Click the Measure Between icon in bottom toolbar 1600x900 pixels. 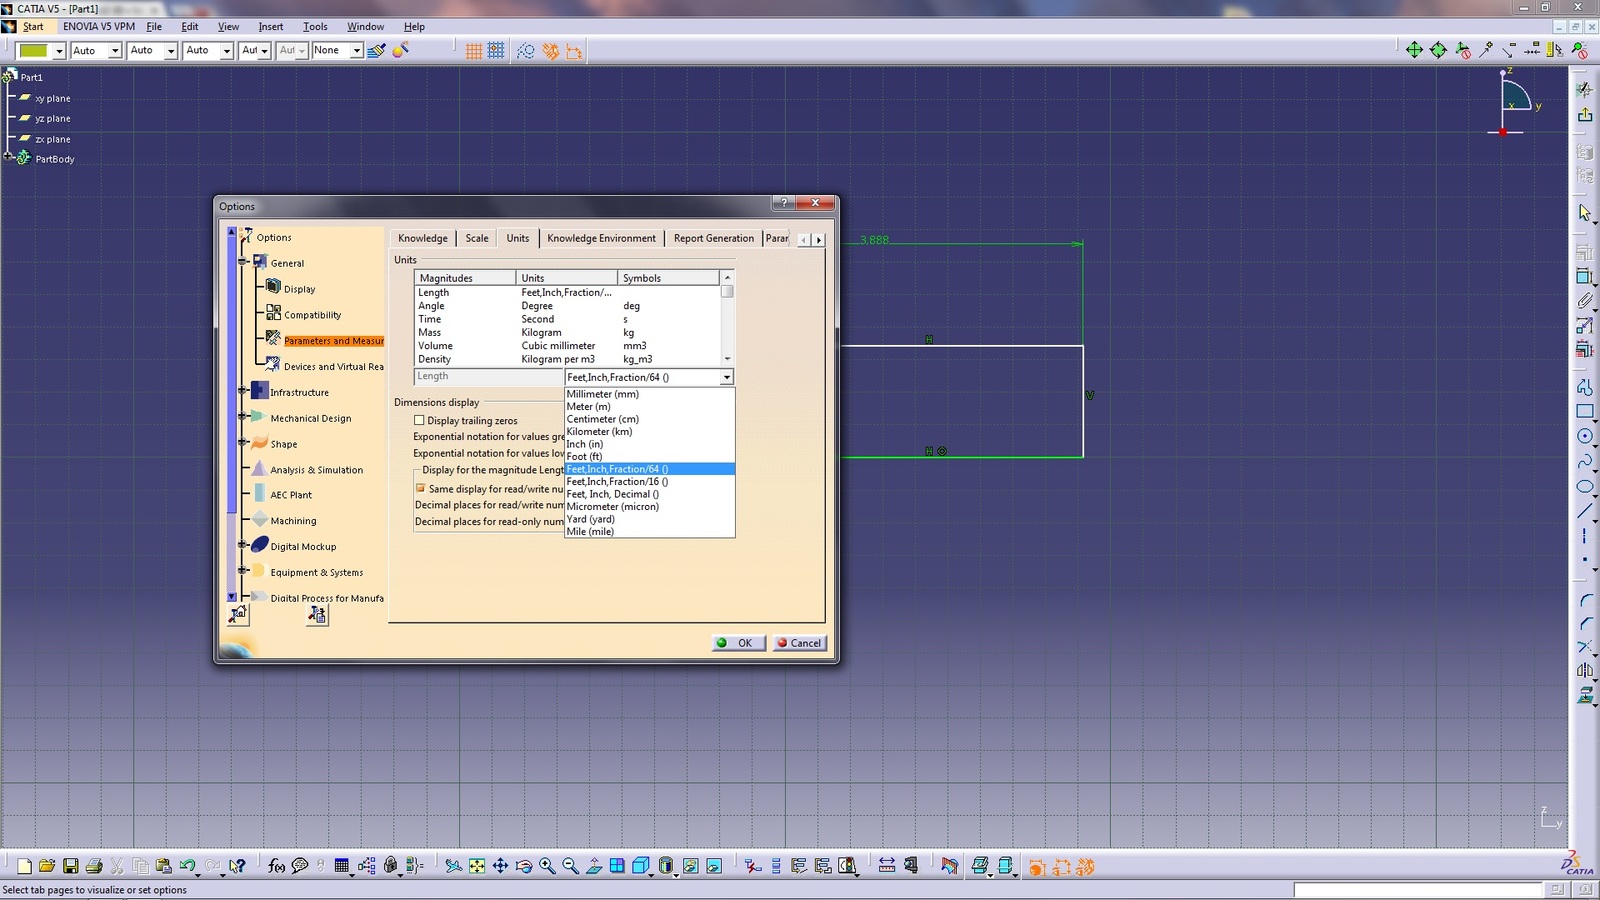click(x=886, y=866)
